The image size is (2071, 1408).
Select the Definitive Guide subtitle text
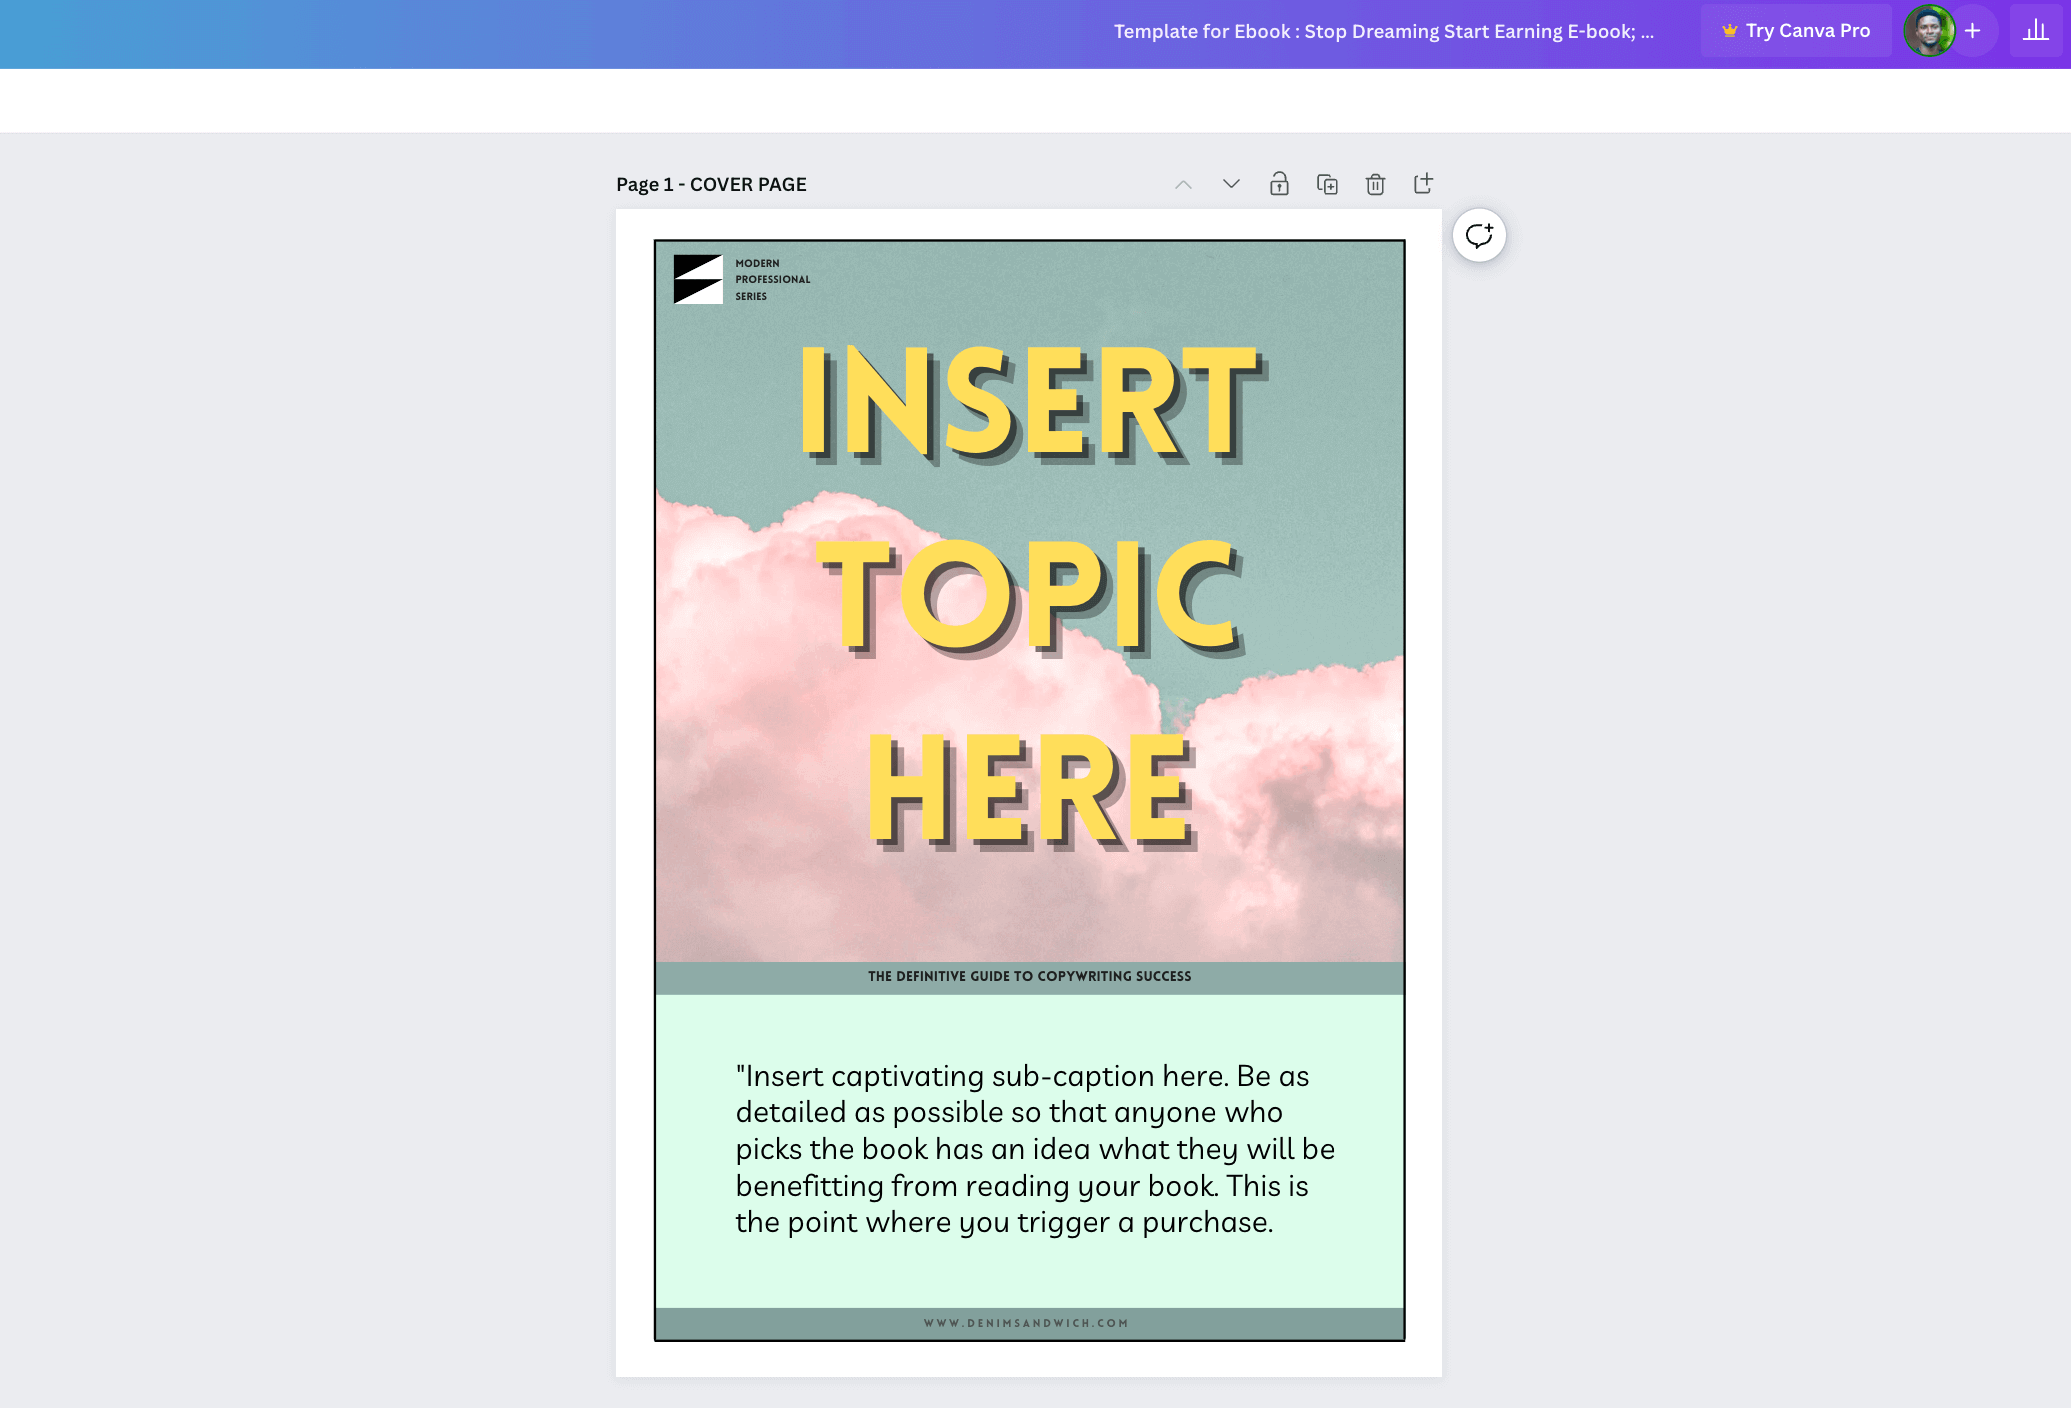[x=1029, y=976]
